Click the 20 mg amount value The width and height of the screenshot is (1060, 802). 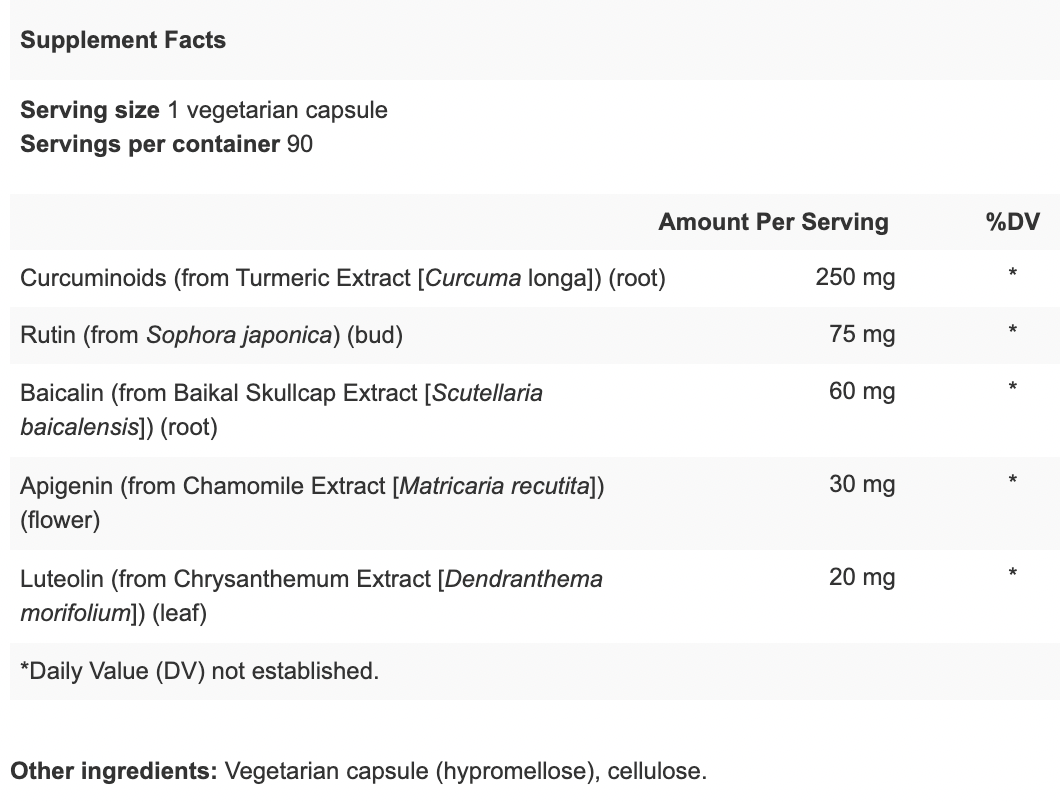tap(862, 577)
